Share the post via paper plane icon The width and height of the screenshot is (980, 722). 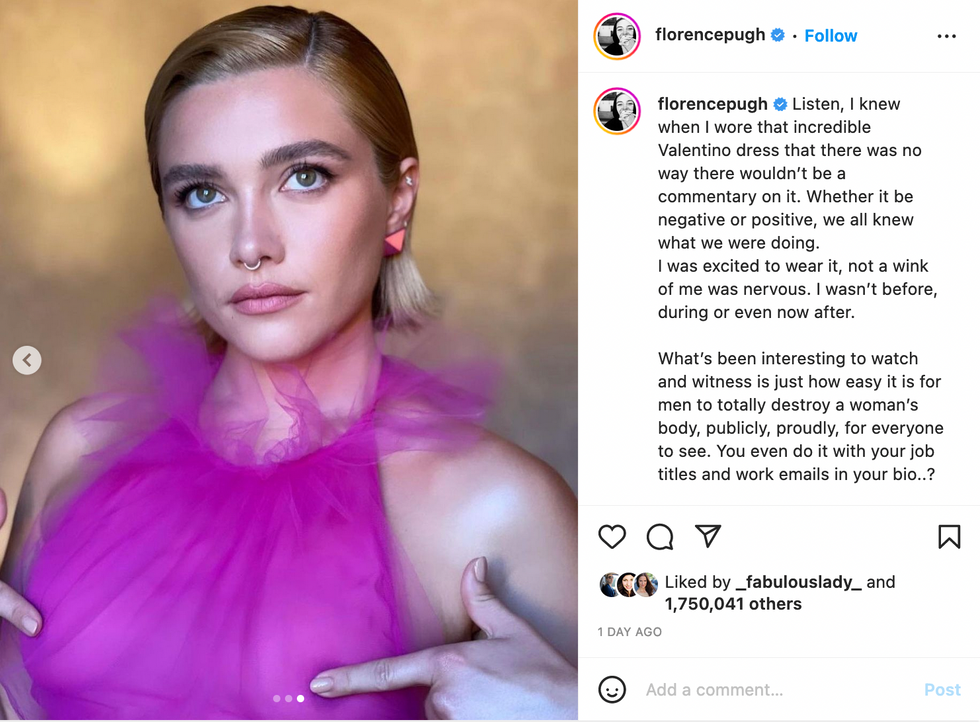708,536
